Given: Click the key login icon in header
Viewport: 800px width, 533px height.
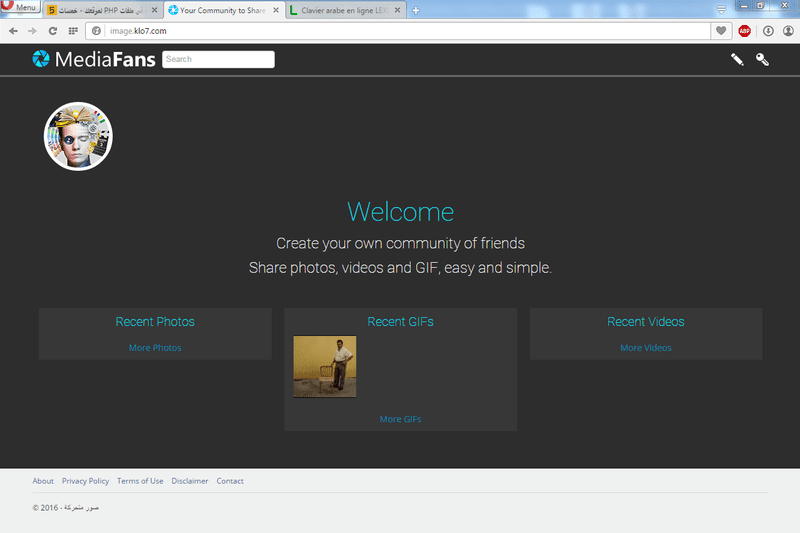Looking at the screenshot, I should [x=762, y=59].
